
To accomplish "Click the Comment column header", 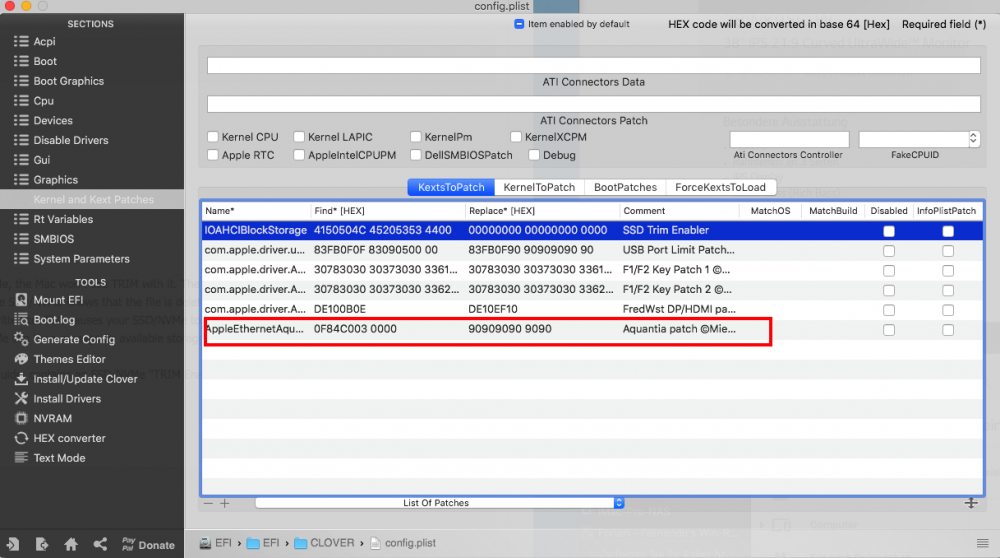I will [679, 211].
